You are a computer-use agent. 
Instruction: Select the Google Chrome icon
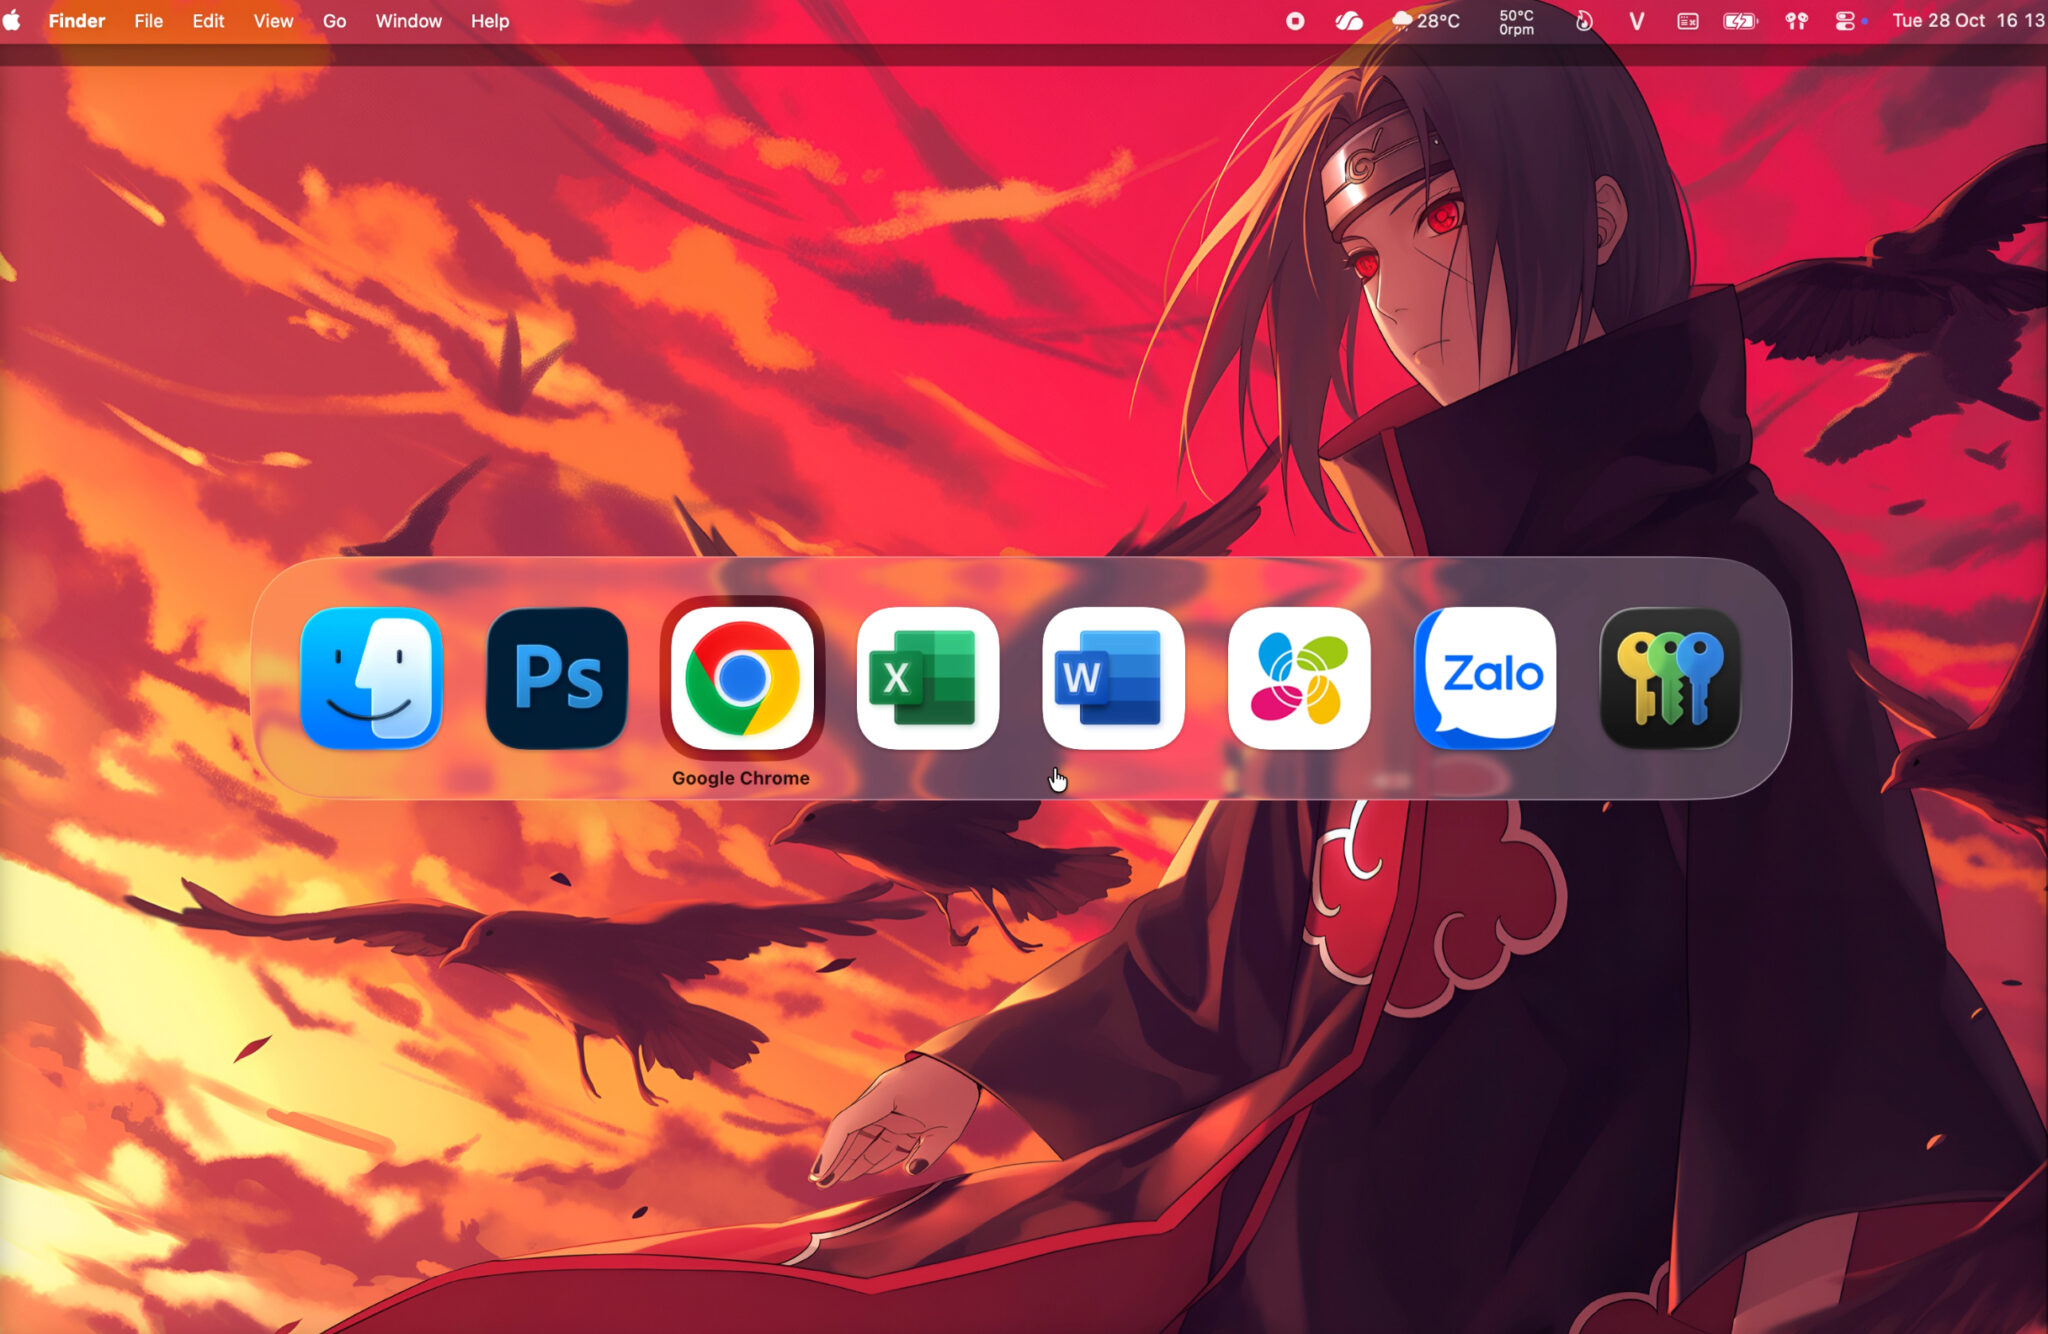coord(742,678)
